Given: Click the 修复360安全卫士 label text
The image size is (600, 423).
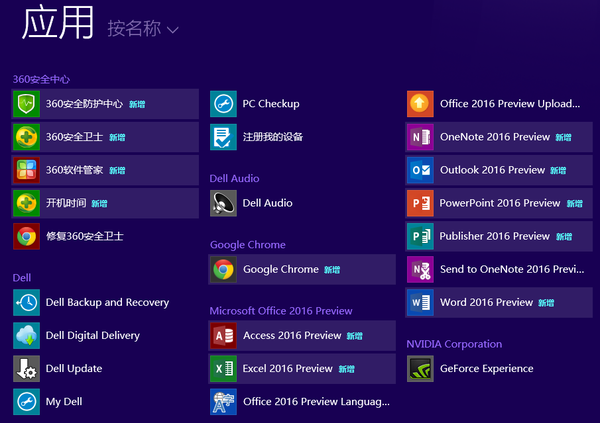Looking at the screenshot, I should pos(85,236).
